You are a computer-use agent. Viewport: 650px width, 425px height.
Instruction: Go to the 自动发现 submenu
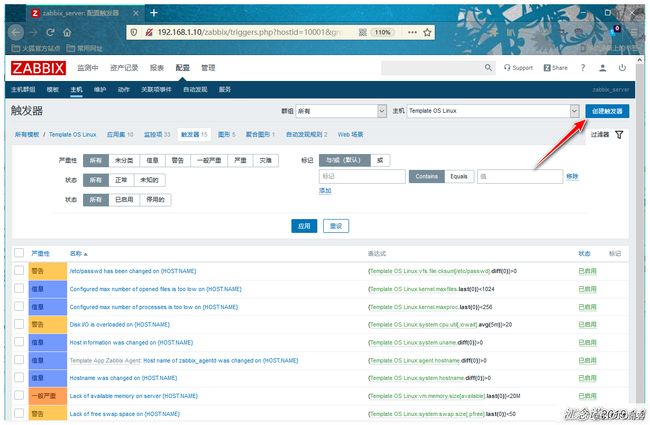click(x=195, y=90)
